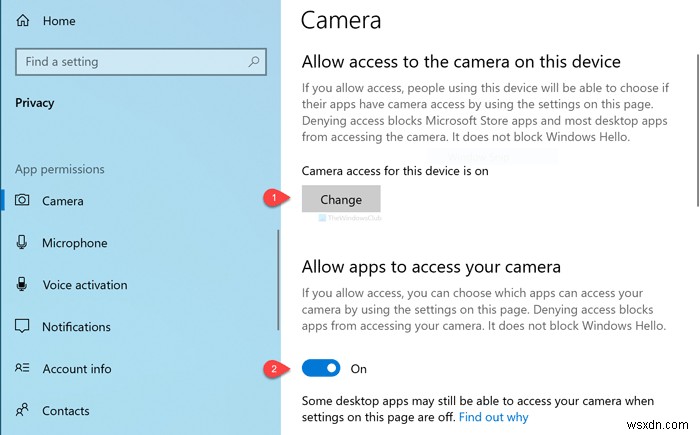Click the Privacy heading text
Screen dimensions: 700x435
point(35,103)
